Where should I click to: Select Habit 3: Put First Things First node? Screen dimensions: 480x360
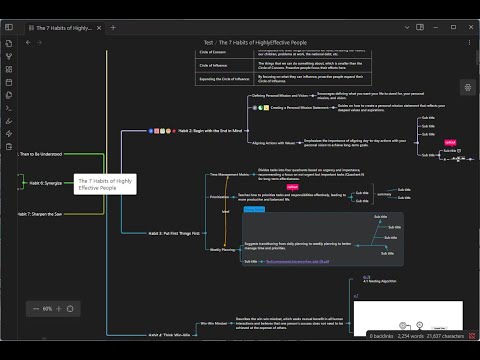coord(174,233)
